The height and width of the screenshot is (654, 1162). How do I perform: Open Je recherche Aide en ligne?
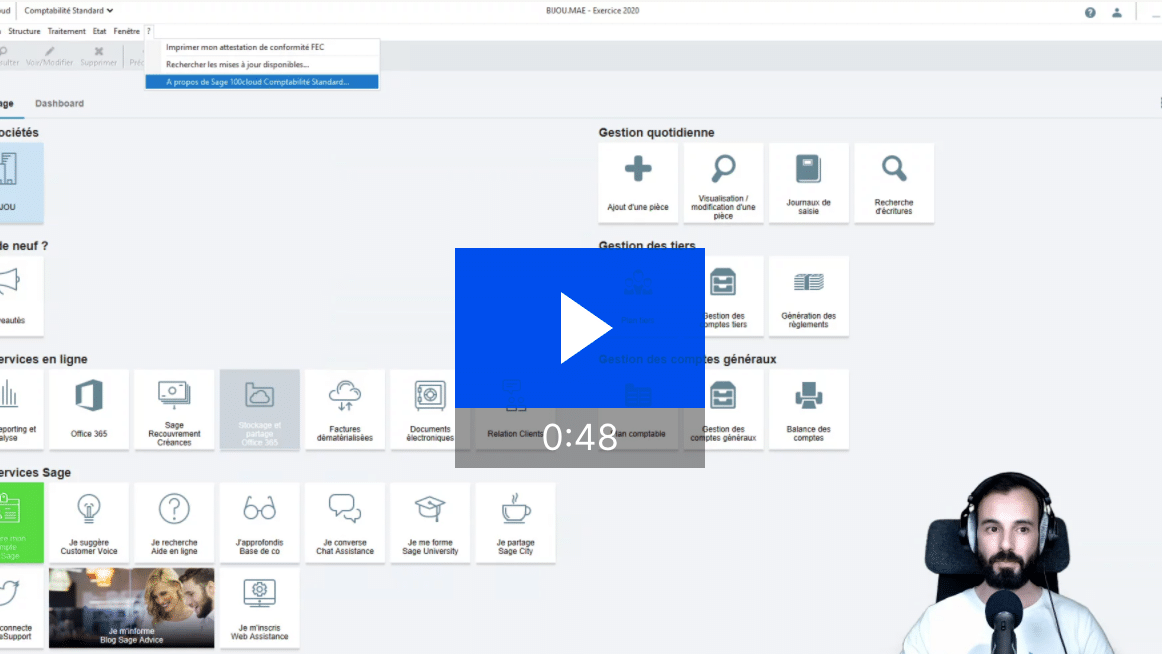click(x=174, y=523)
